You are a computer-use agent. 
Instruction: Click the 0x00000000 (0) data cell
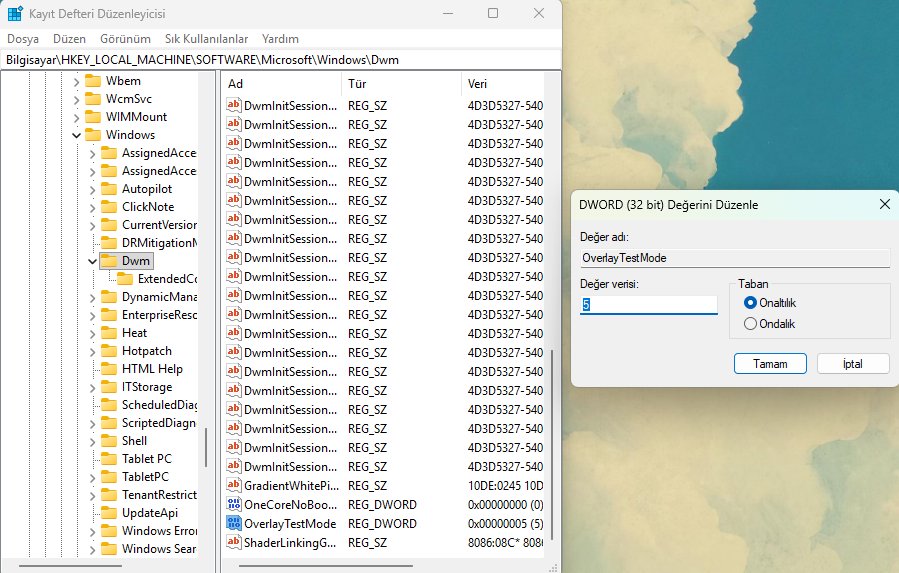(x=505, y=505)
